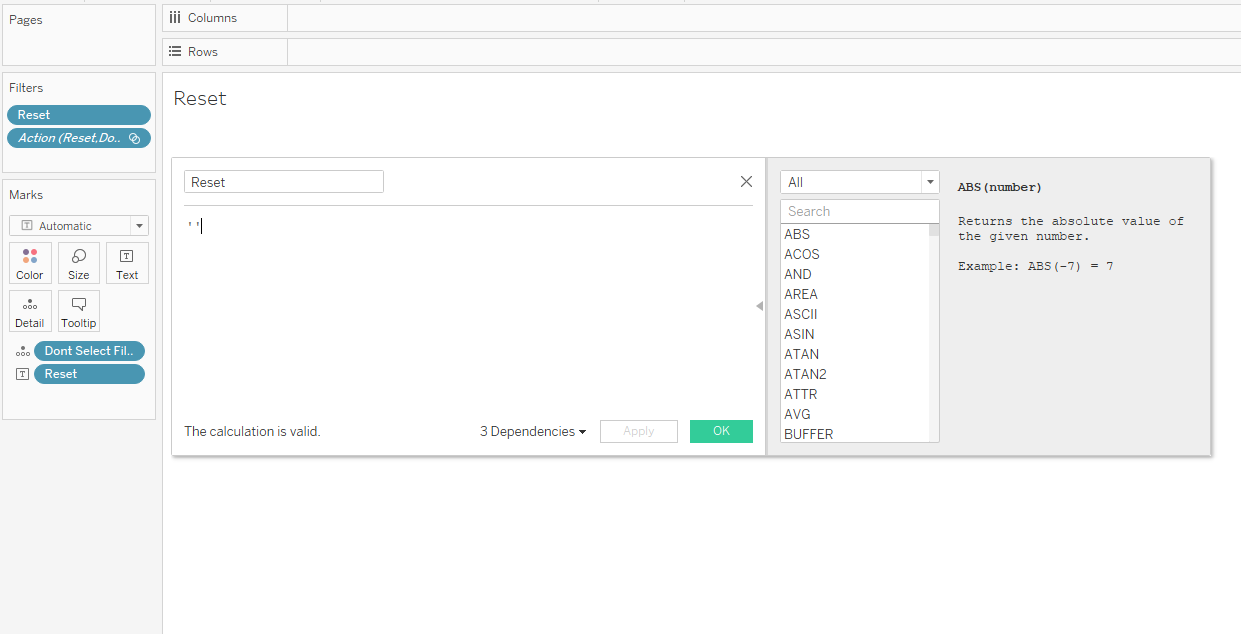Screen dimensions: 1241x634
Task: Click the Apply button
Action: tap(639, 431)
